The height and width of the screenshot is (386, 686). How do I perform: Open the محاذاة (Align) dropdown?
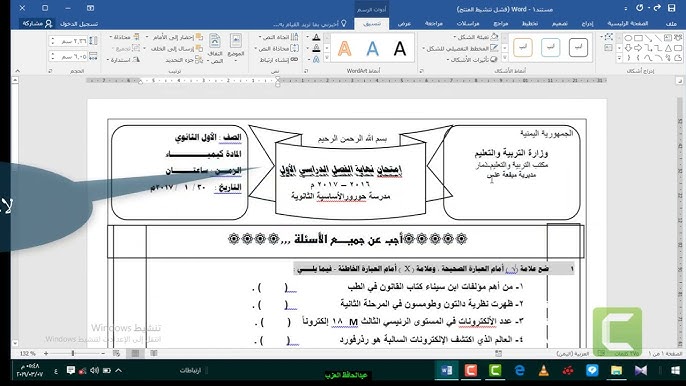pos(125,37)
